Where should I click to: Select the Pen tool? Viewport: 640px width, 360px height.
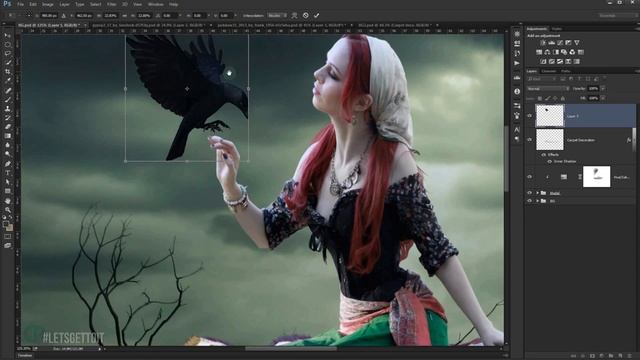[x=8, y=164]
